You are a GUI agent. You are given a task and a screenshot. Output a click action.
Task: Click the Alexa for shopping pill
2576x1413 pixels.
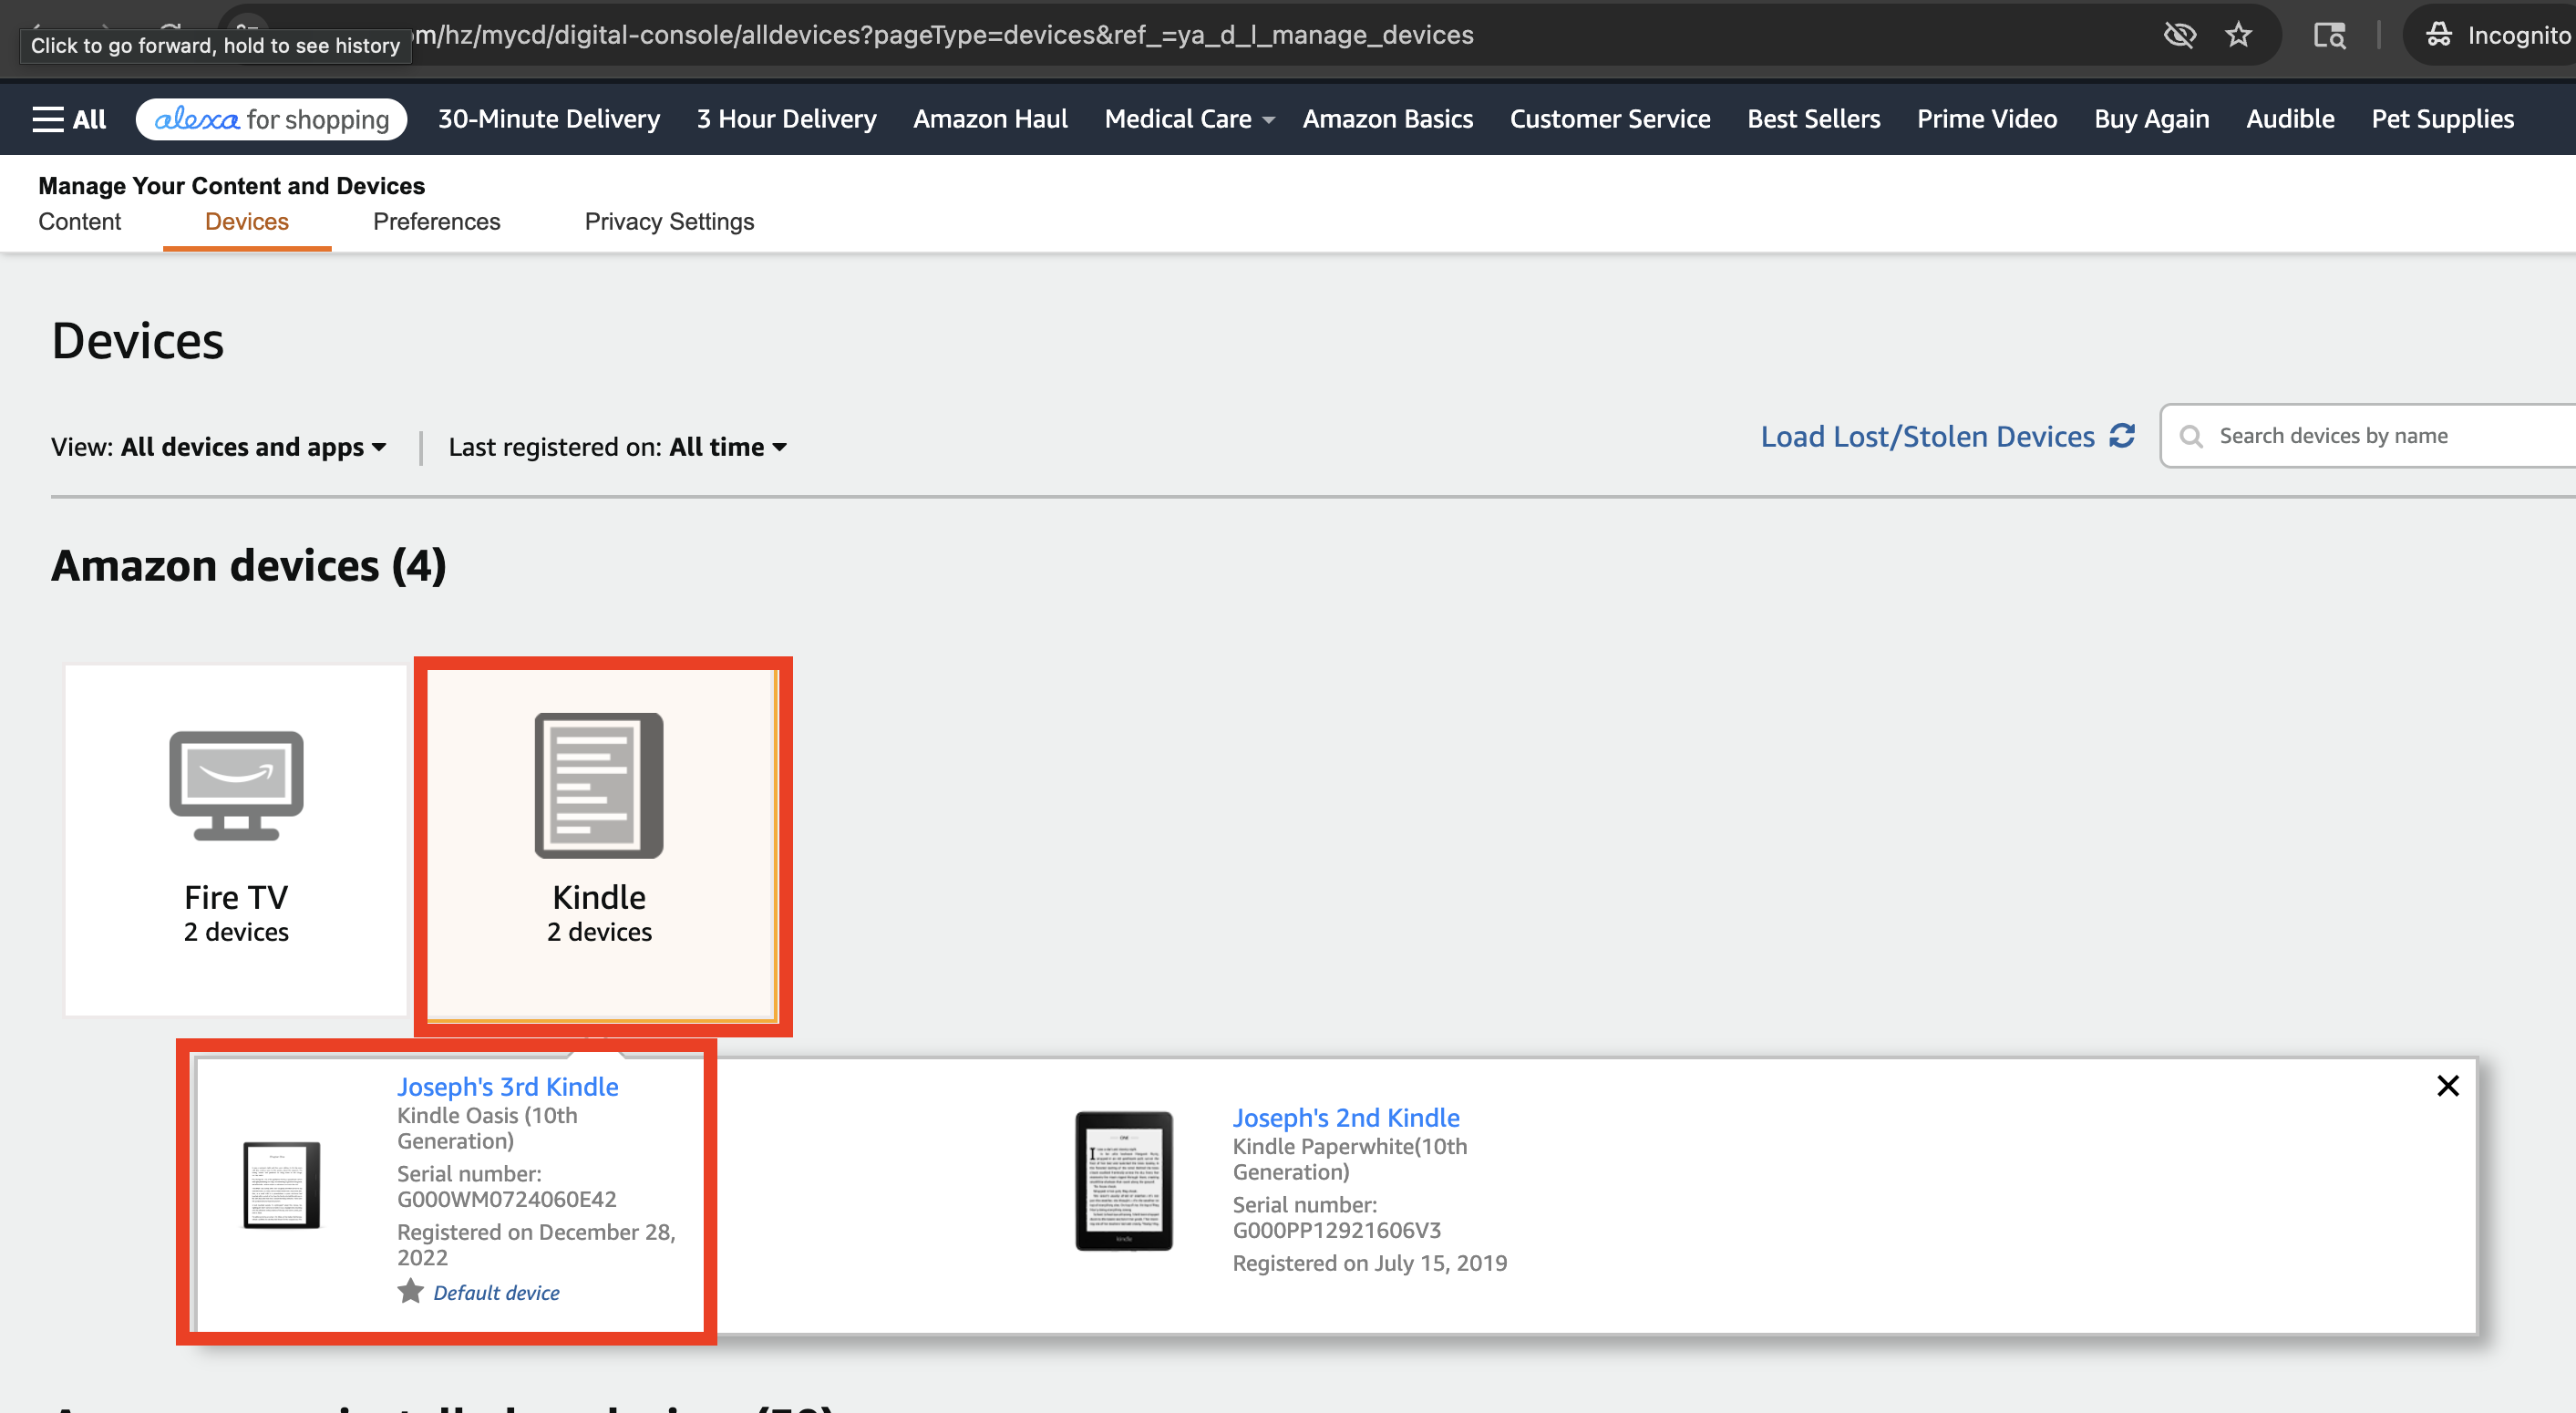pos(271,119)
